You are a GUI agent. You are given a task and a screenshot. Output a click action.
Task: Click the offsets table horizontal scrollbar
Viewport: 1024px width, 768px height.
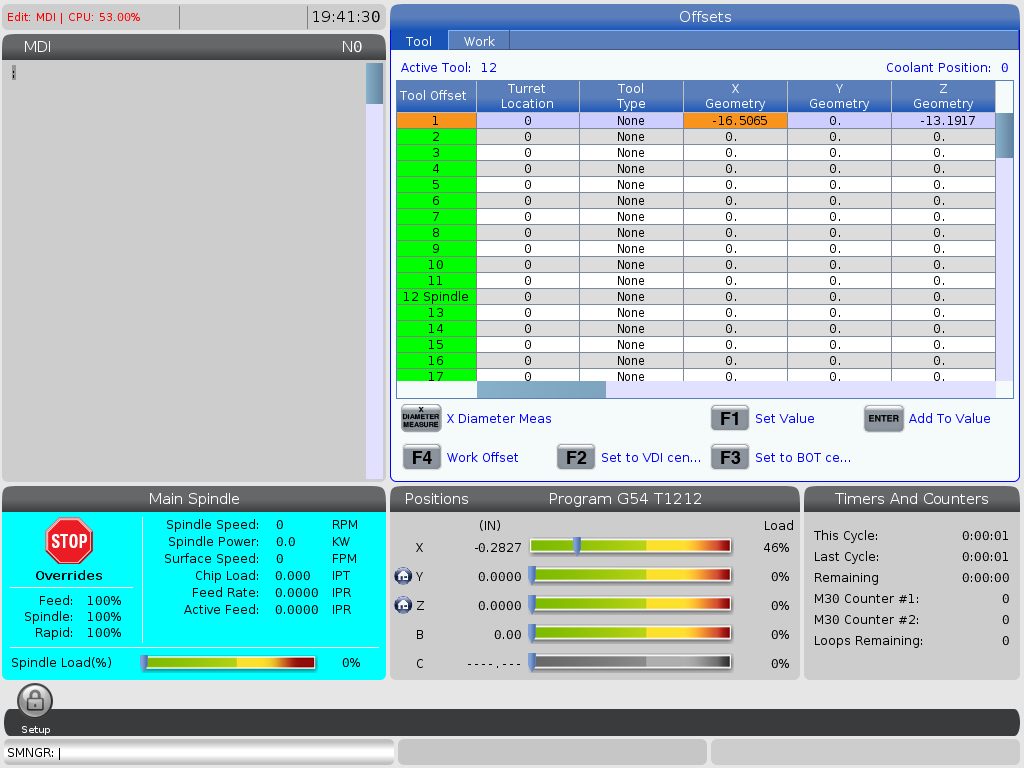coord(736,389)
